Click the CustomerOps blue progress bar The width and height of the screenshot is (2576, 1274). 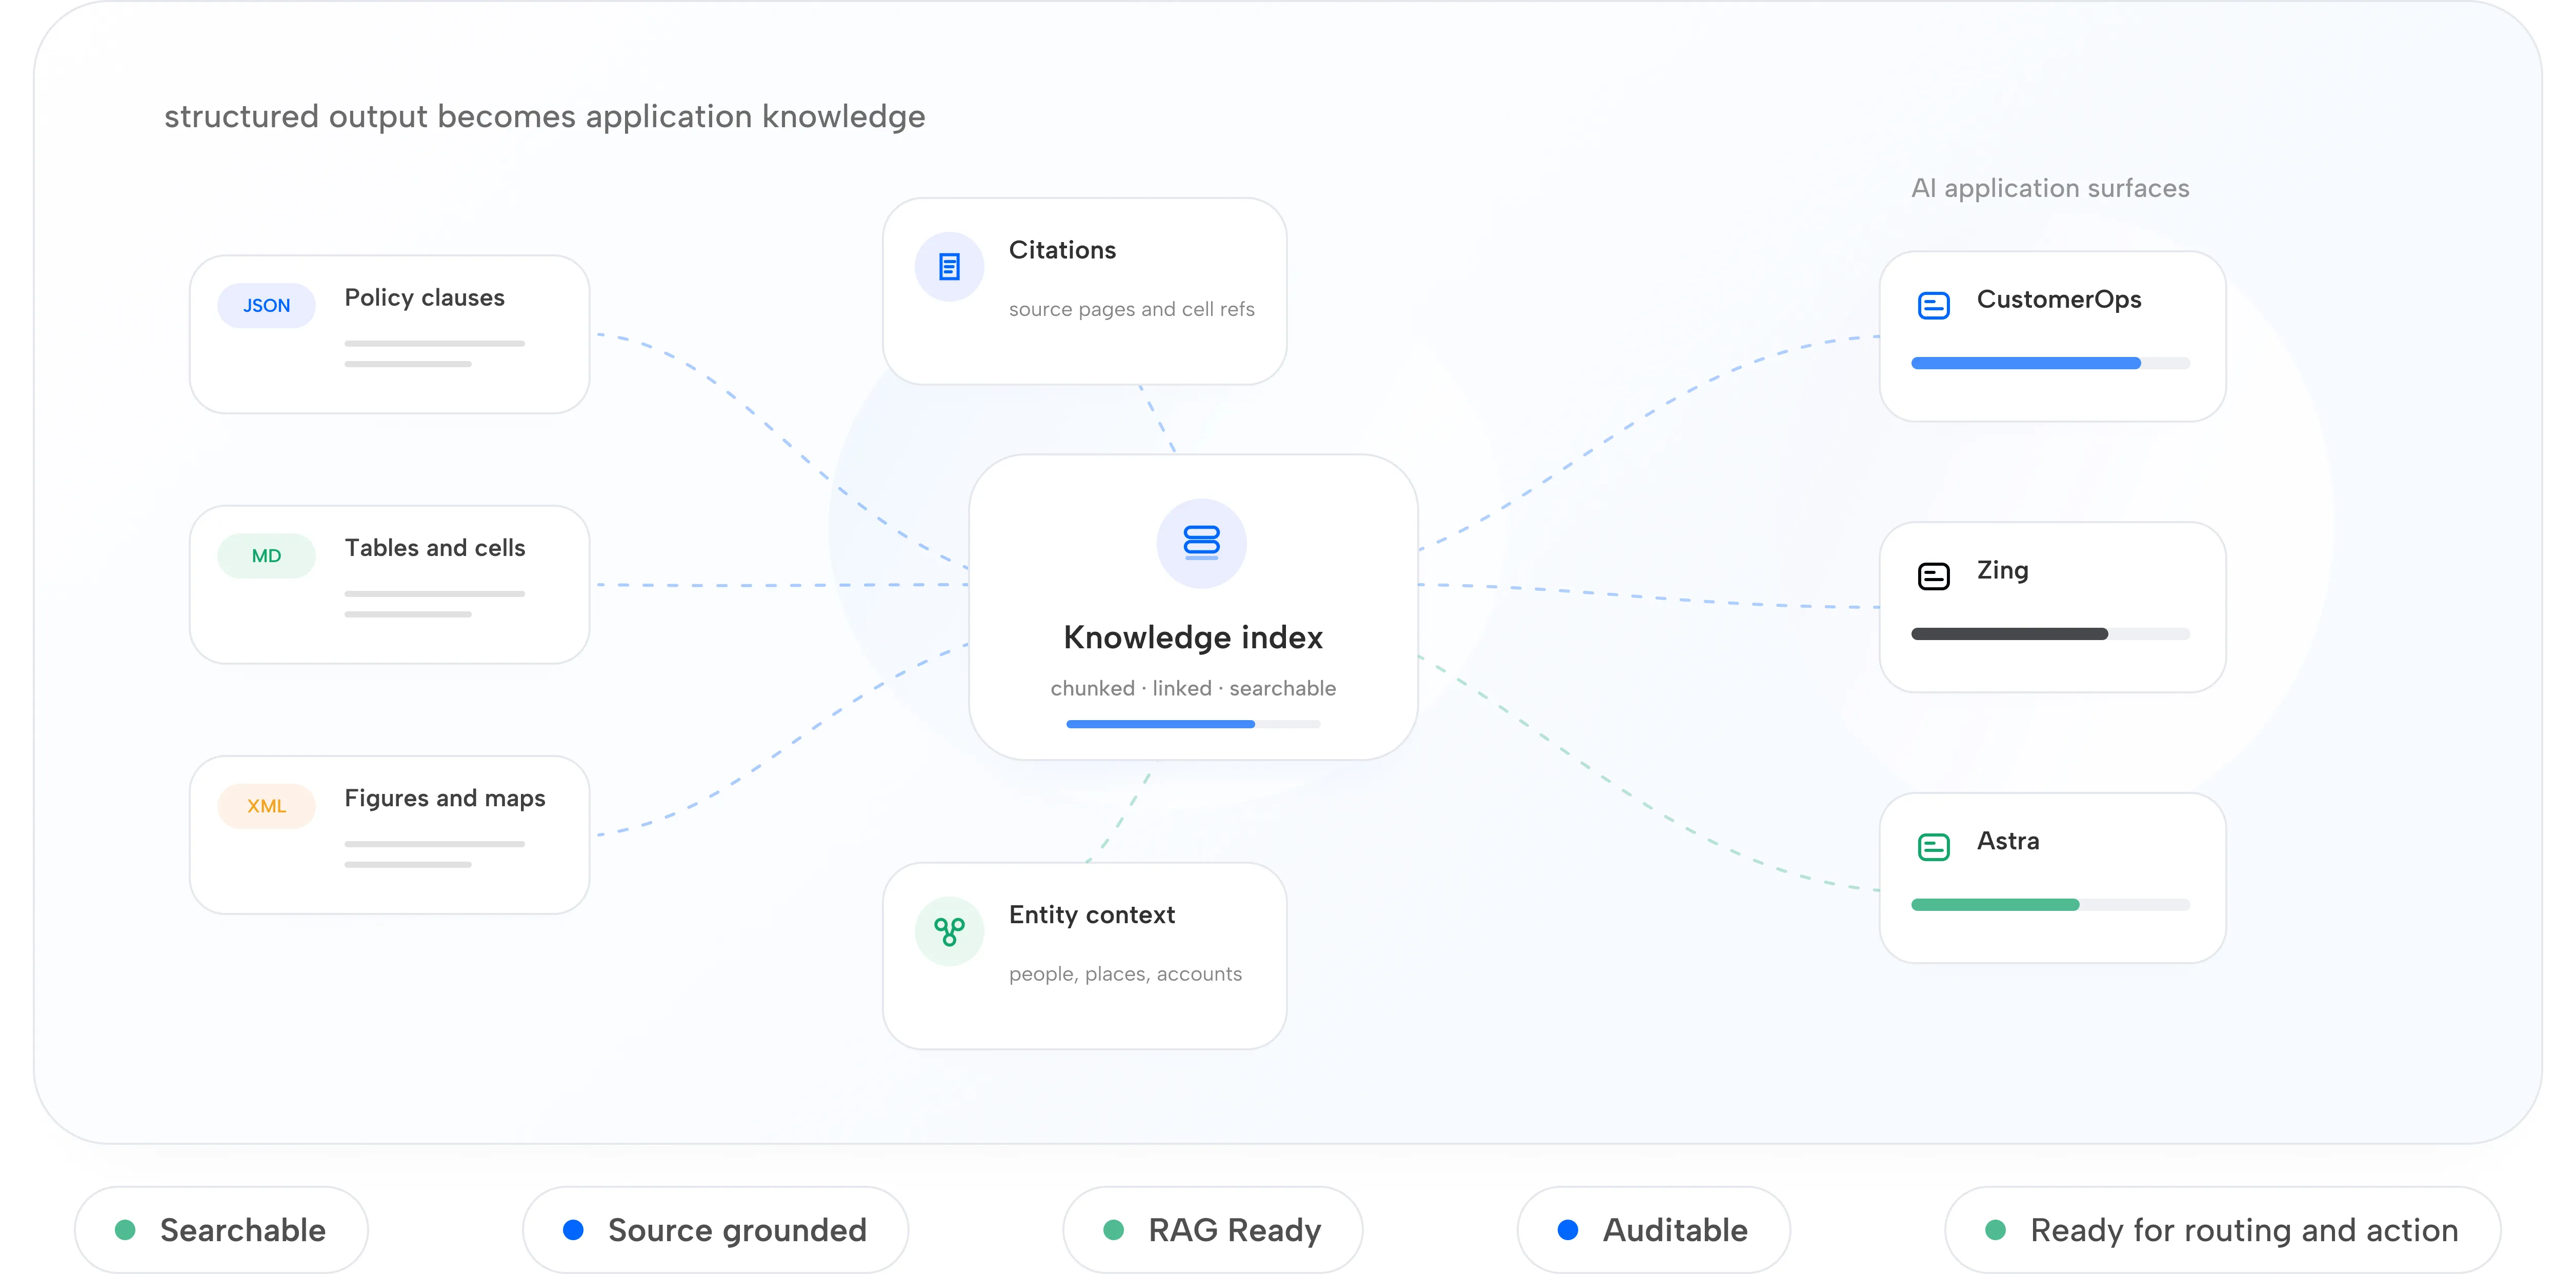coord(2050,363)
